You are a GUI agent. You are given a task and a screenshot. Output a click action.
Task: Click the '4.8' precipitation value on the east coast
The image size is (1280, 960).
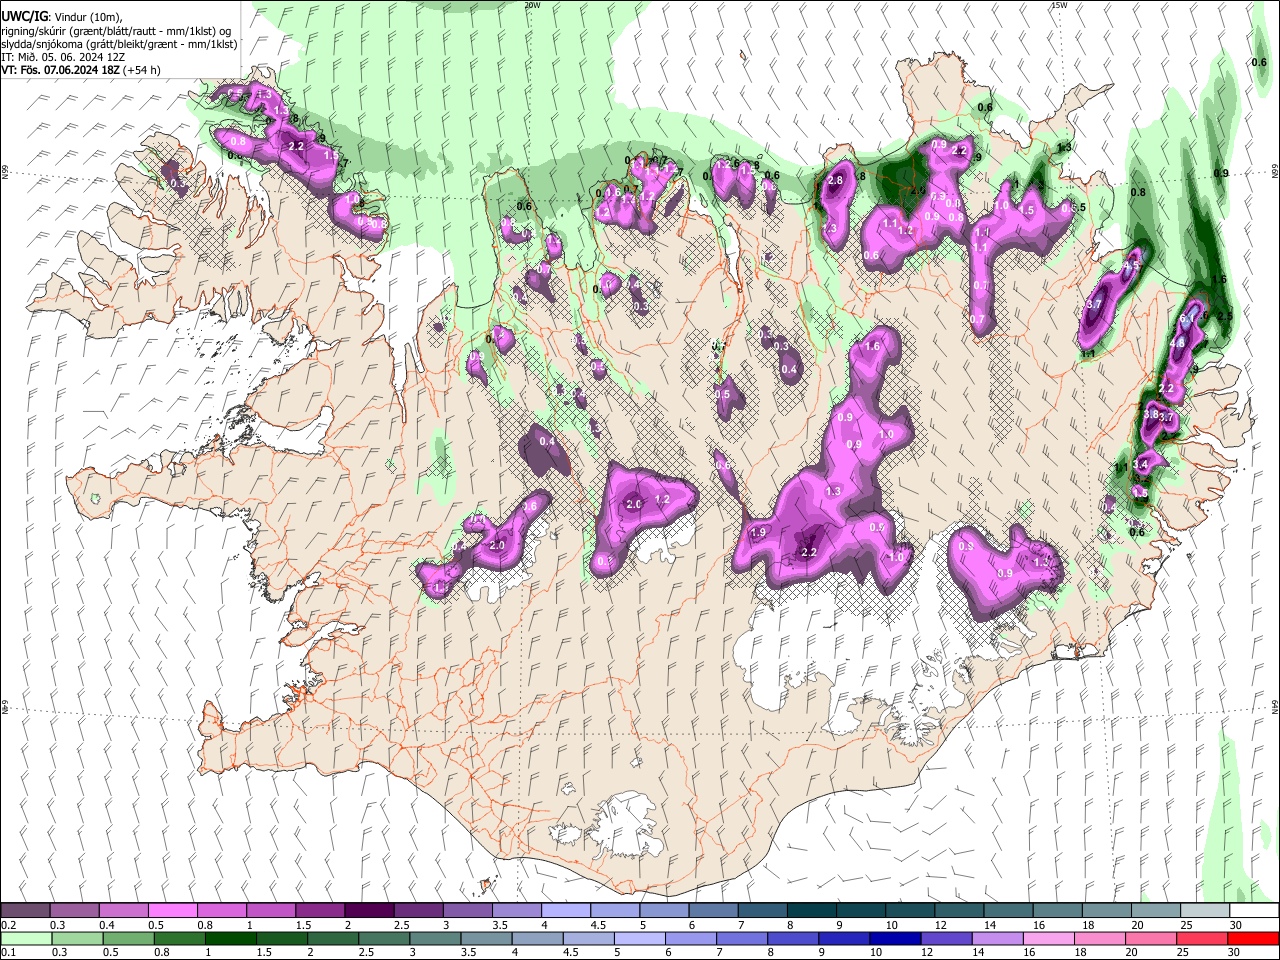point(1177,343)
